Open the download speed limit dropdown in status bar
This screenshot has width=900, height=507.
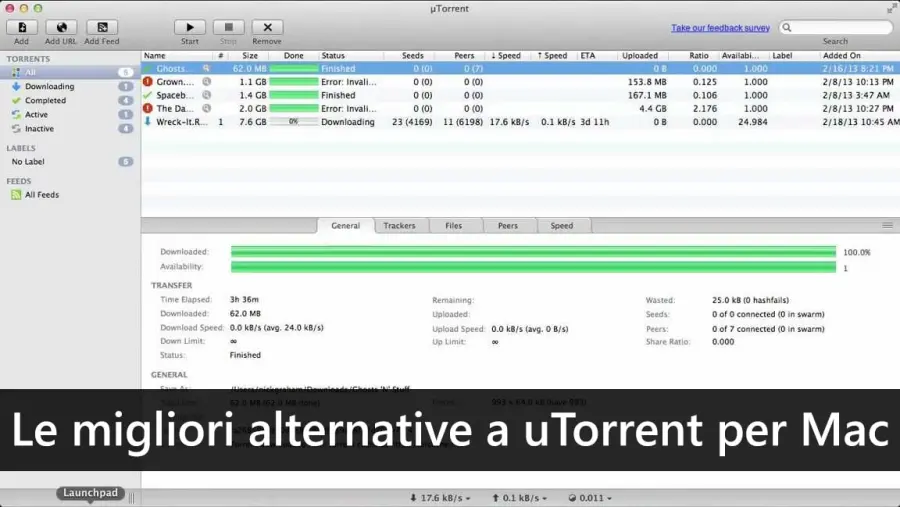(440, 498)
